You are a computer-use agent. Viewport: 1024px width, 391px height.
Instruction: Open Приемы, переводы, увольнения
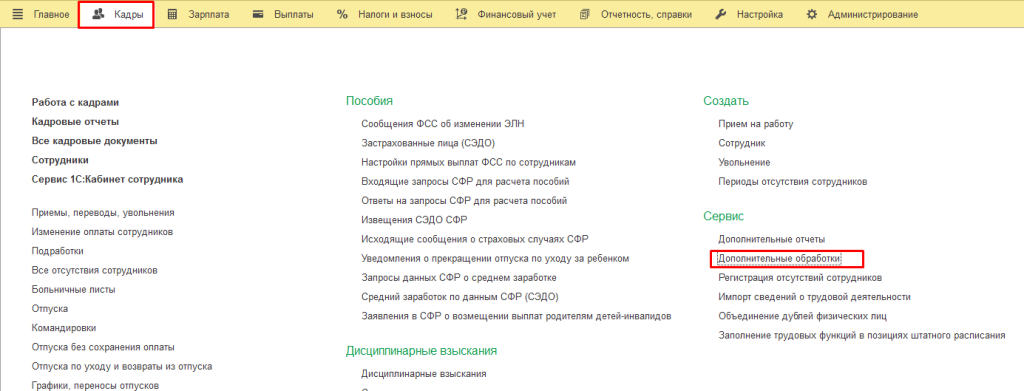tap(103, 213)
